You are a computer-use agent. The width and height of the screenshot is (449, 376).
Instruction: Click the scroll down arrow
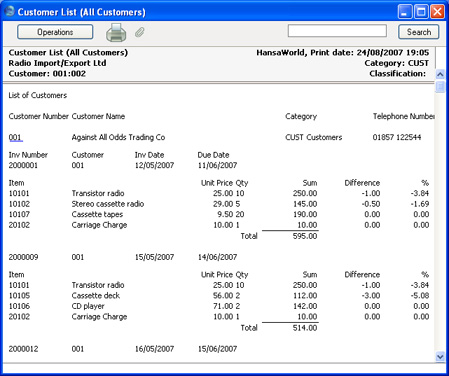(x=440, y=357)
